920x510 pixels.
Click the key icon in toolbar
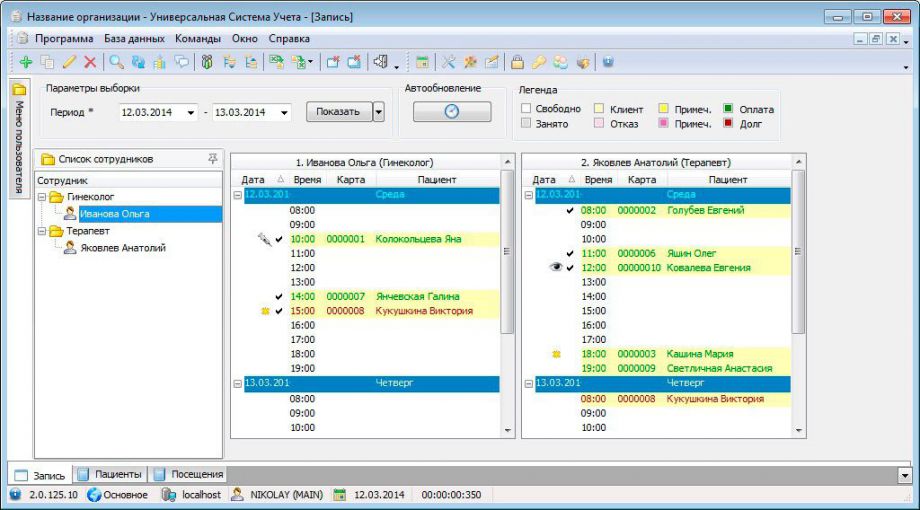click(x=538, y=62)
